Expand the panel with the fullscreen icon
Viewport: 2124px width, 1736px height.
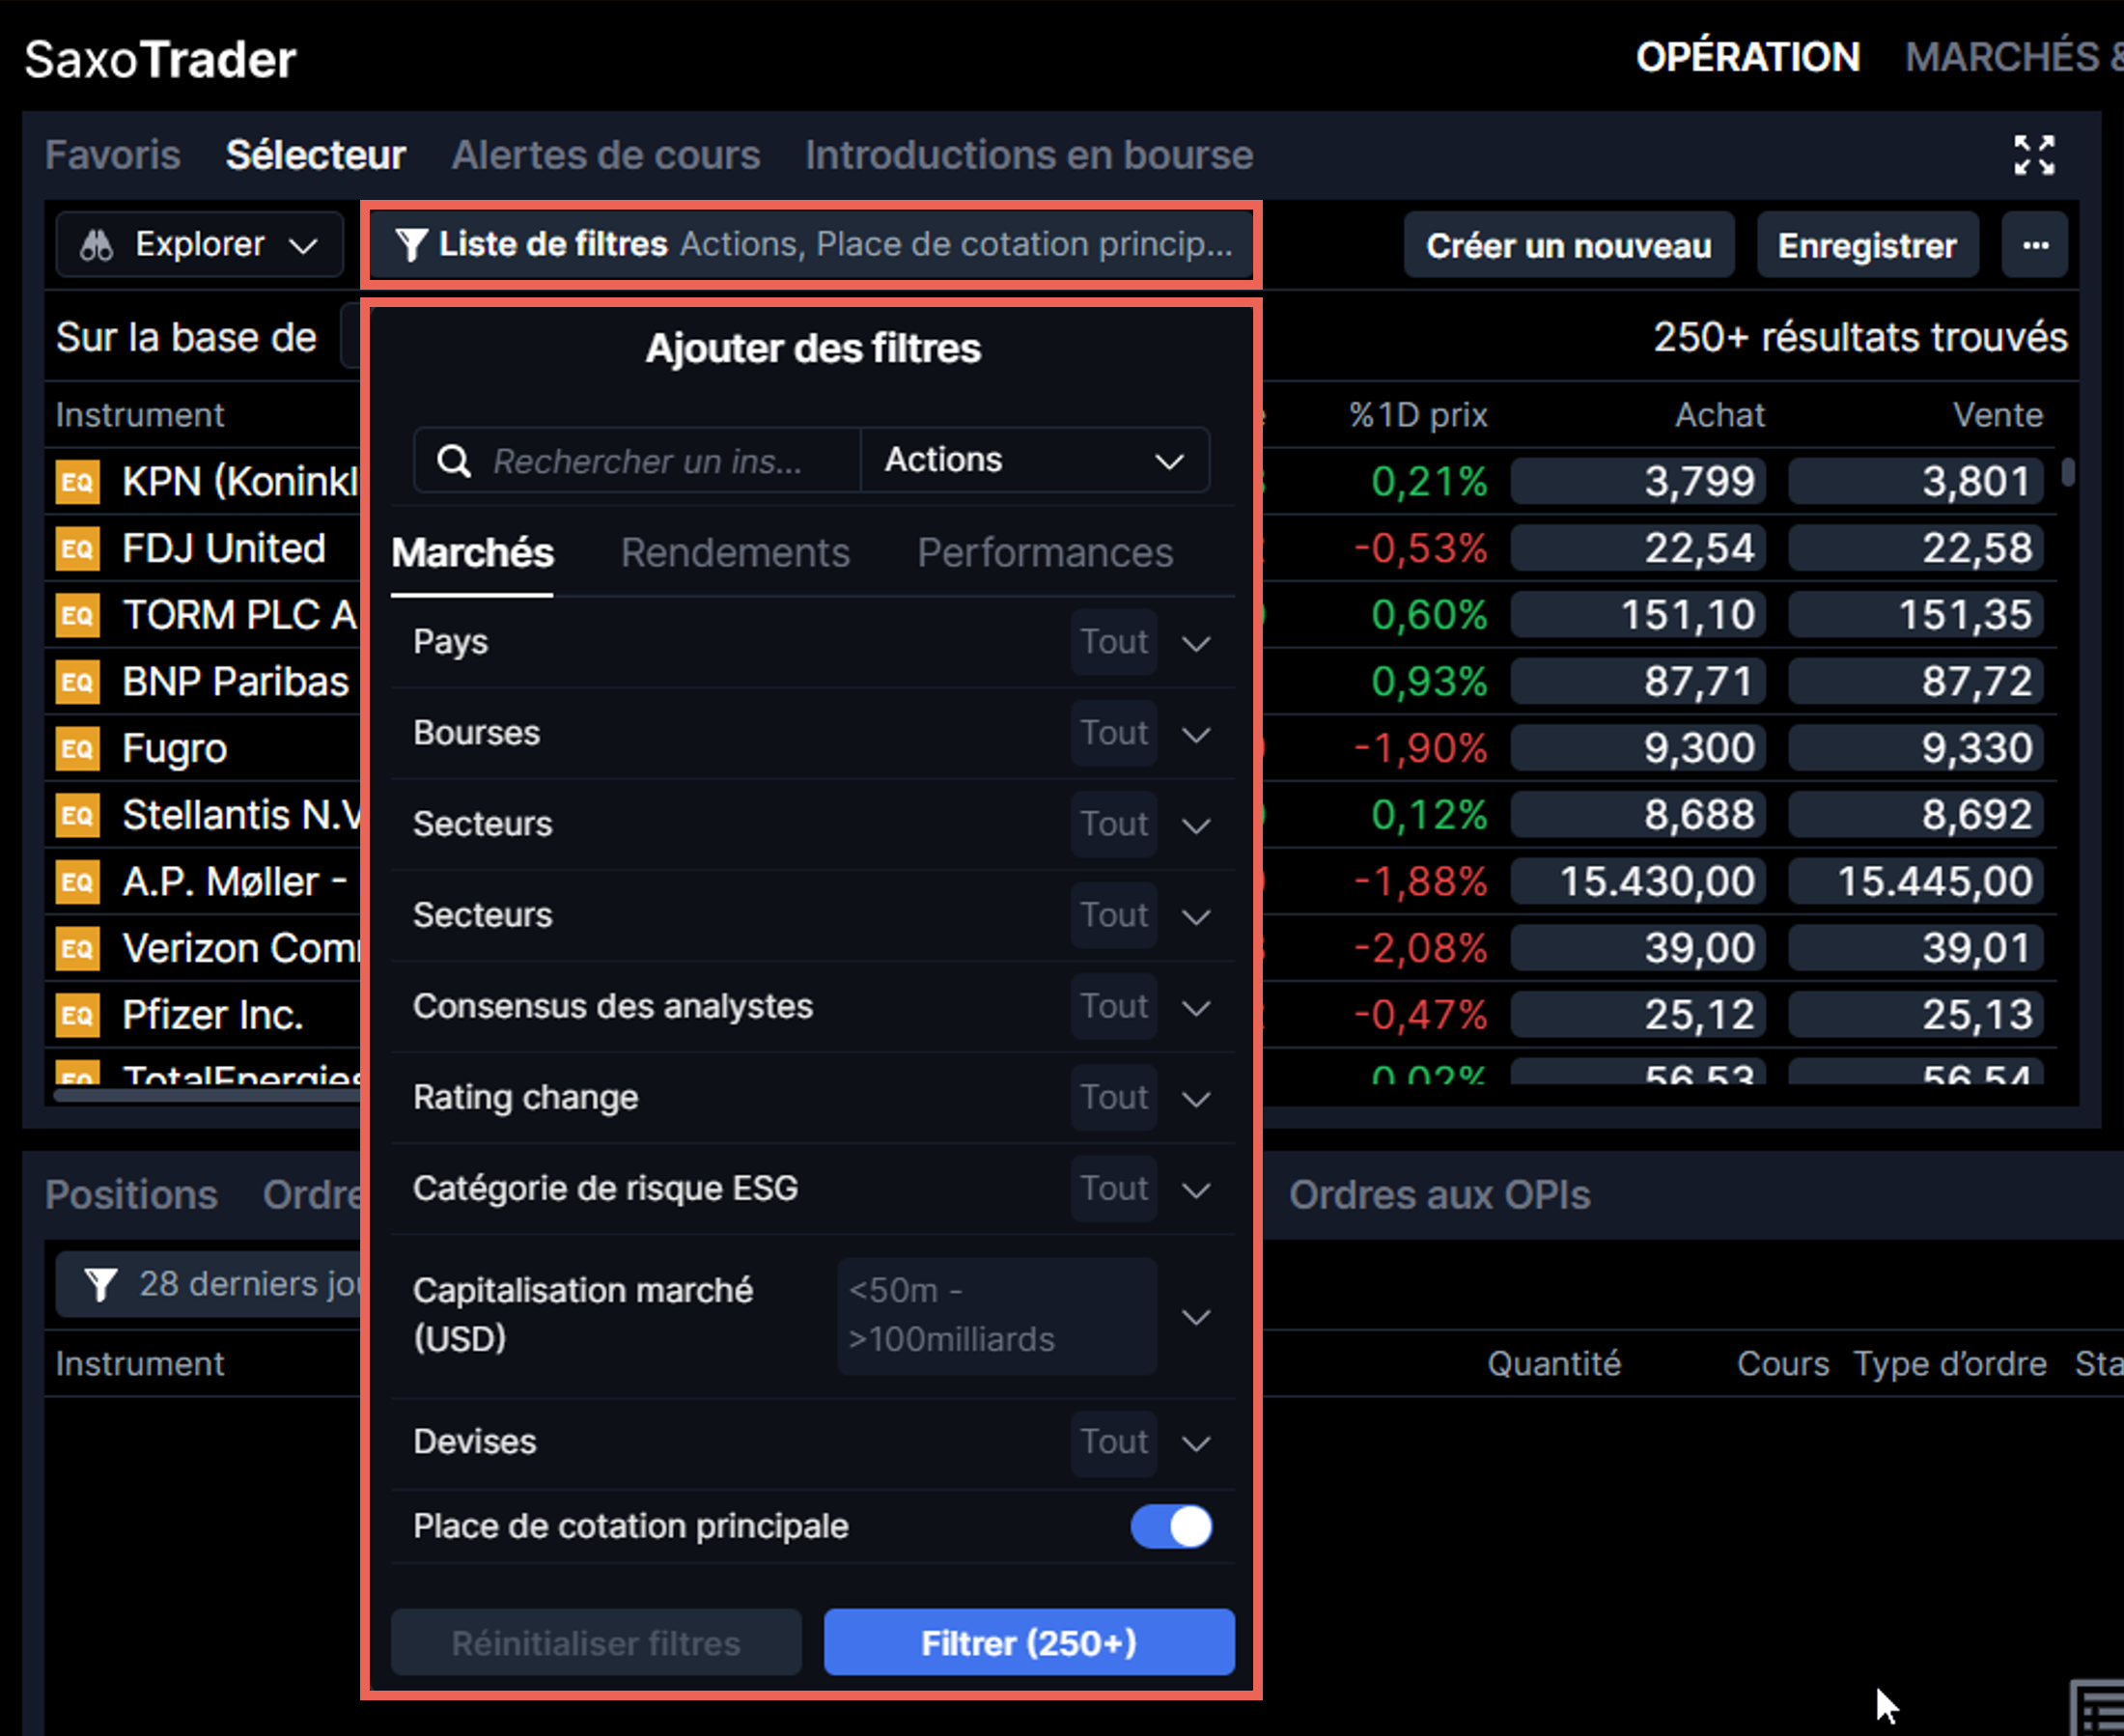[2036, 154]
